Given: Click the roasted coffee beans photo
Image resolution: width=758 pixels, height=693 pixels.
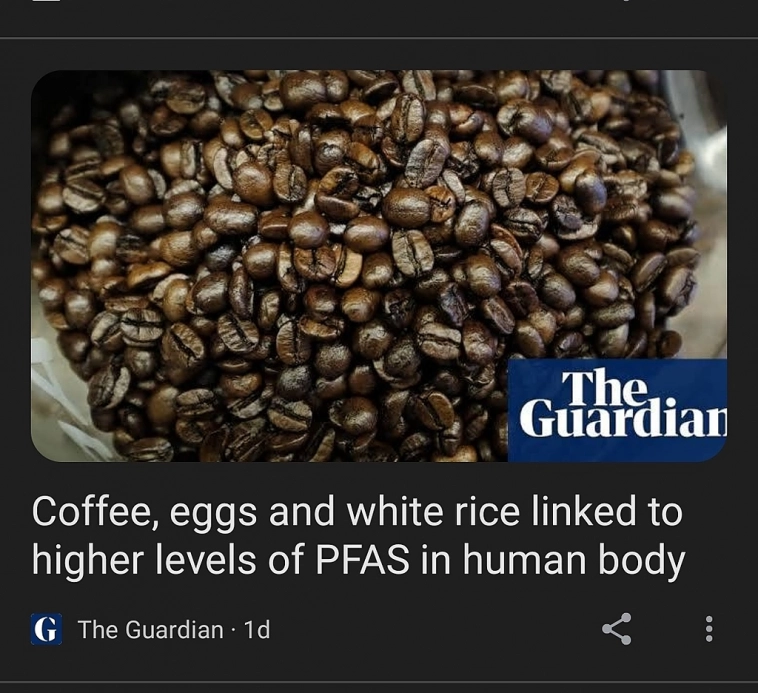Looking at the screenshot, I should click(379, 266).
